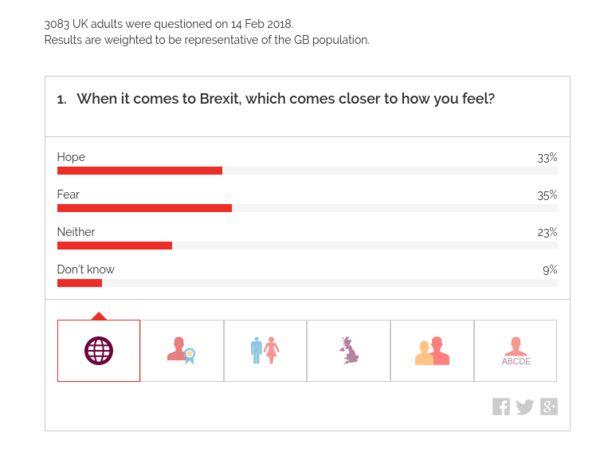This screenshot has height=464, width=600.
Task: Click the Don't know answer label
Action: pyautogui.click(x=86, y=269)
